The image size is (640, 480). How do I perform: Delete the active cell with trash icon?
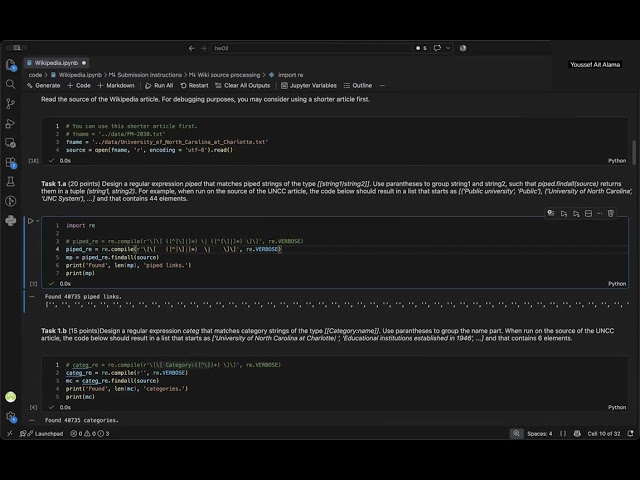611,213
